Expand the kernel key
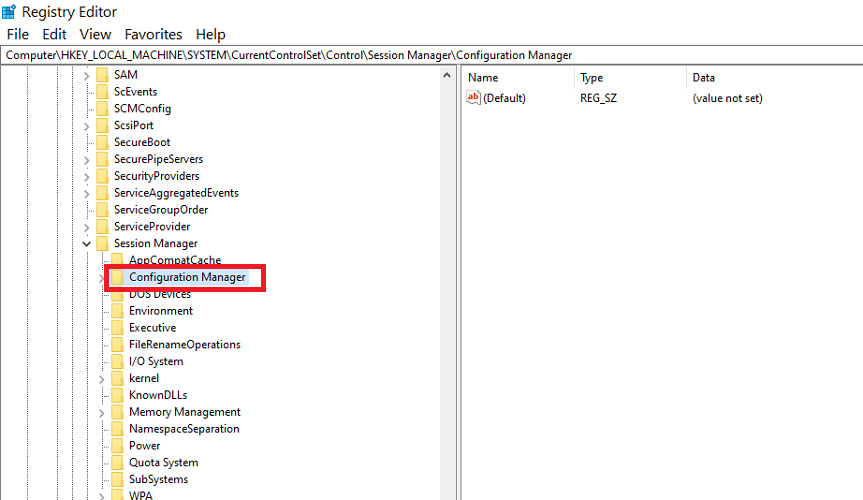 coord(101,379)
